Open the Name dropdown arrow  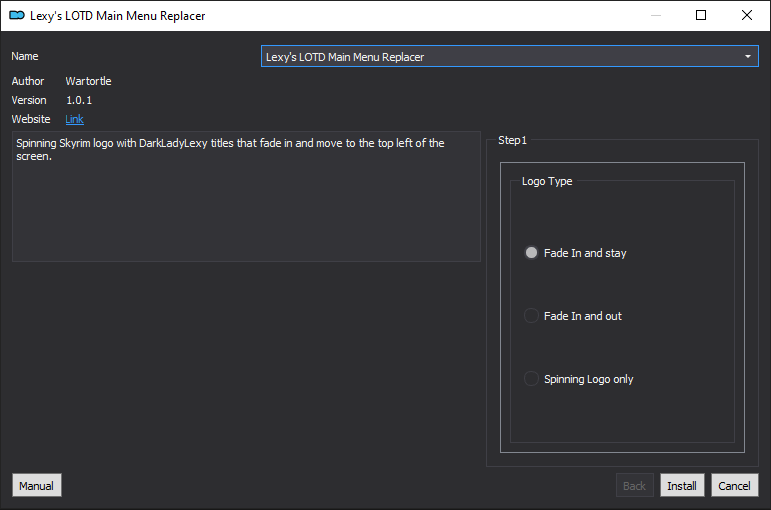[x=747, y=57]
